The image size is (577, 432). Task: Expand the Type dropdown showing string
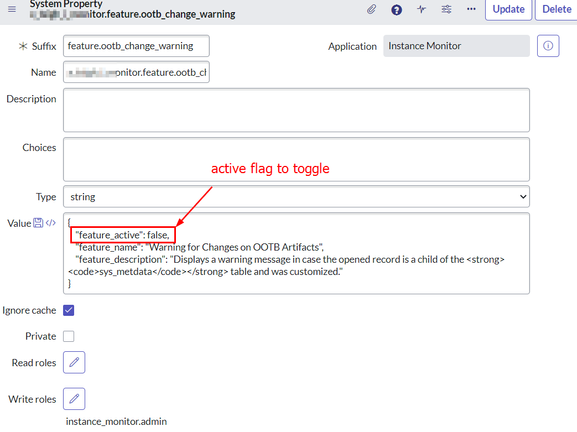[296, 196]
